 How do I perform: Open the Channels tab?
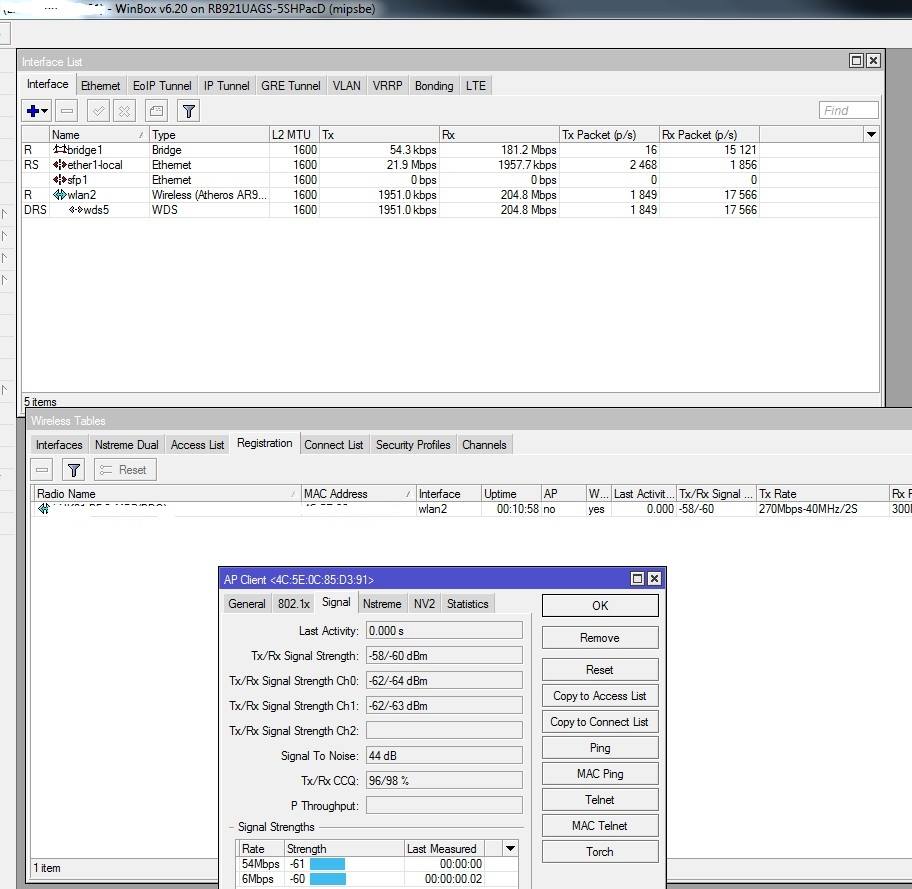point(484,444)
